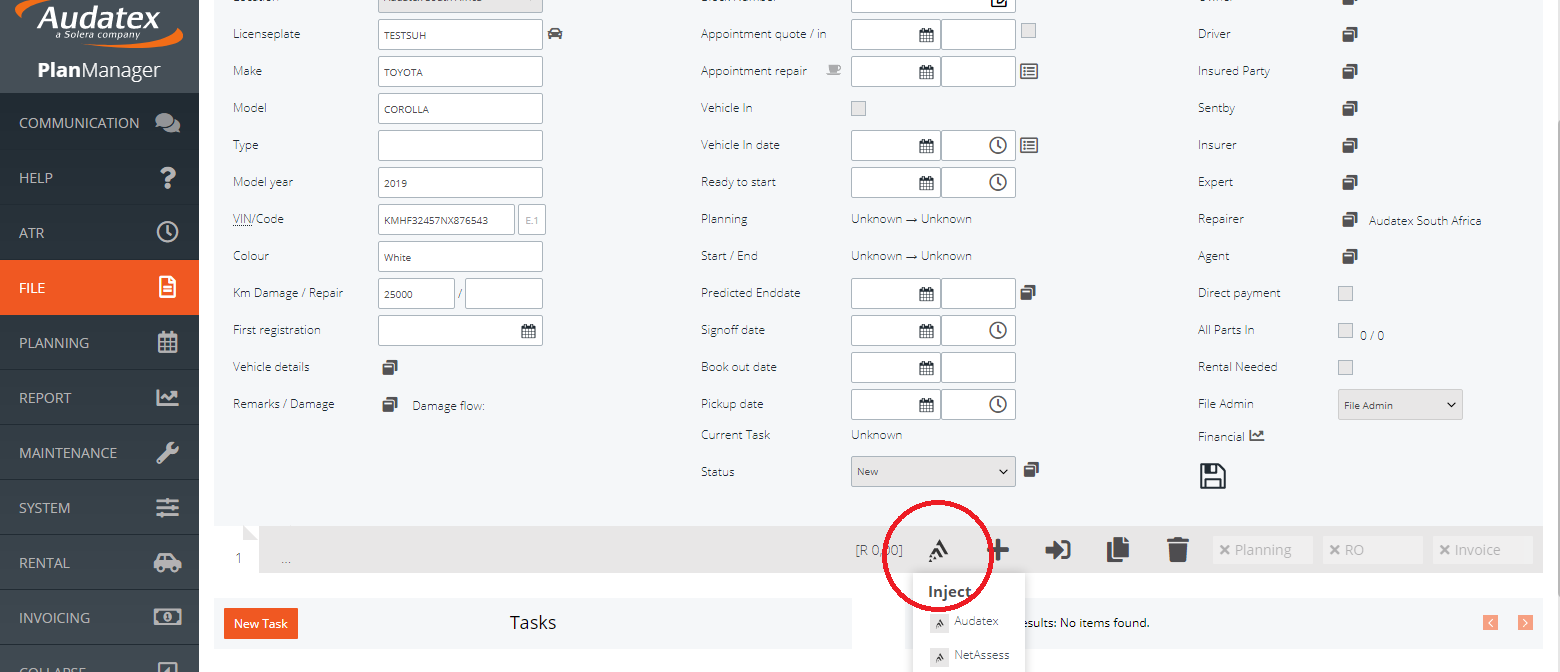The image size is (1560, 672).
Task: Click the Financial chart icon
Action: (x=1257, y=436)
